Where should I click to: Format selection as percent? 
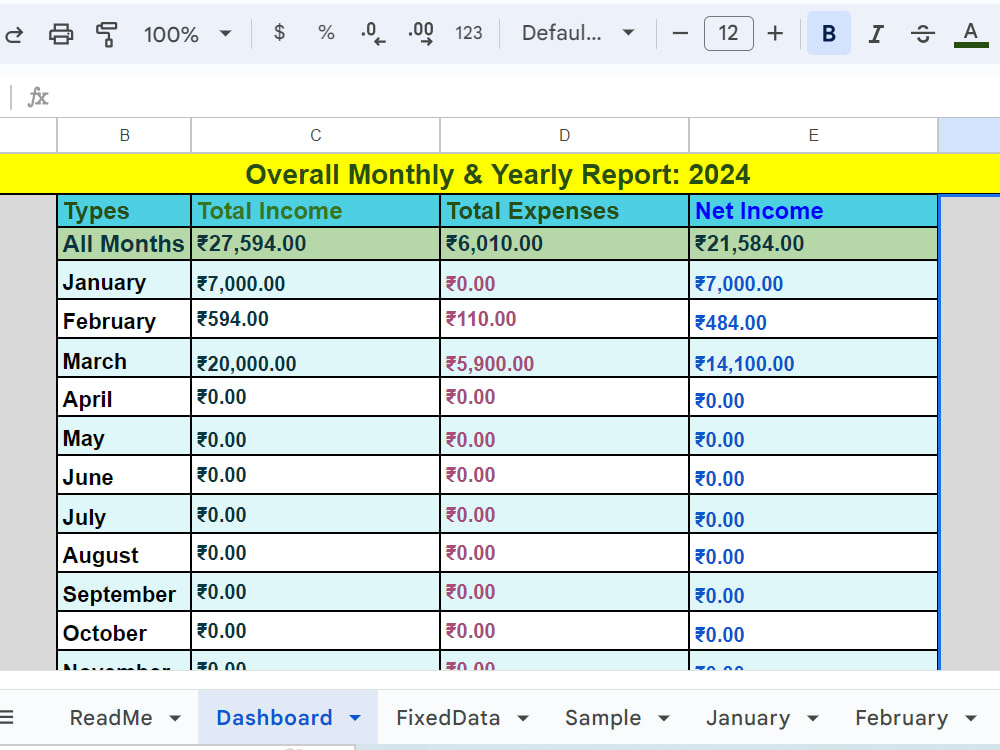pos(325,33)
